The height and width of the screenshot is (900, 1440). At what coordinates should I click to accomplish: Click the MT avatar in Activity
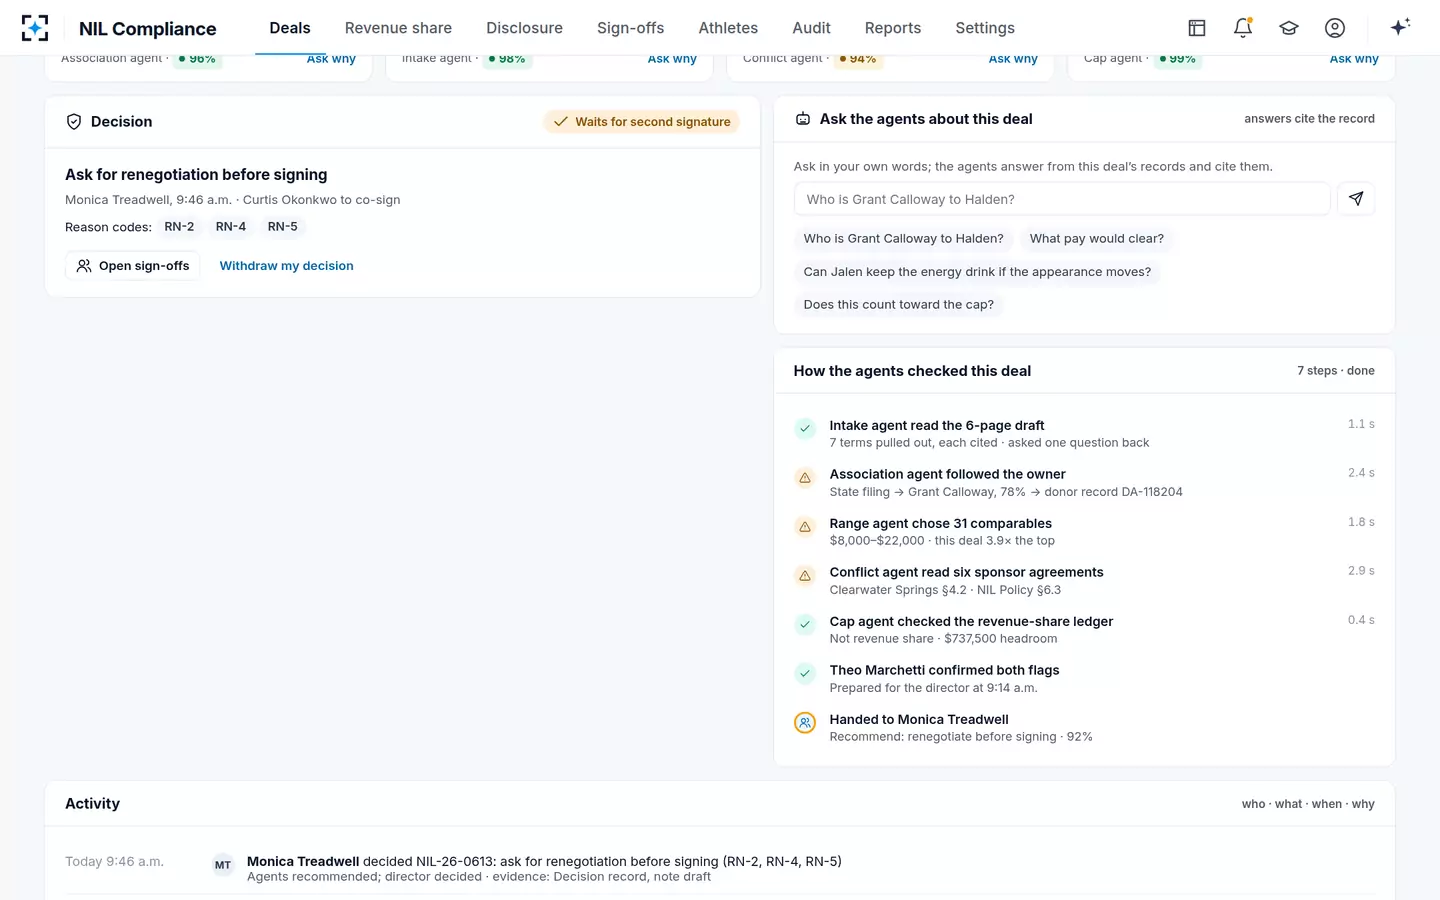(x=223, y=865)
